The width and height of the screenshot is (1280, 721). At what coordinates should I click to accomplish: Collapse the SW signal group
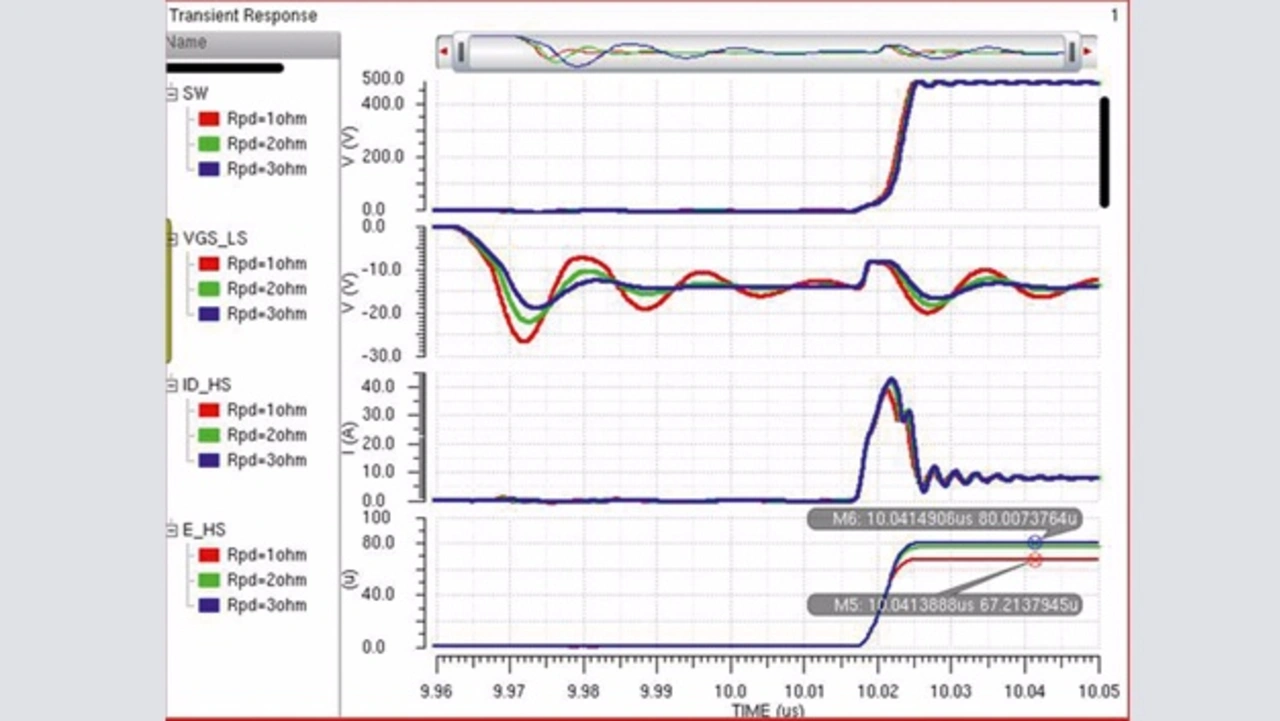172,94
